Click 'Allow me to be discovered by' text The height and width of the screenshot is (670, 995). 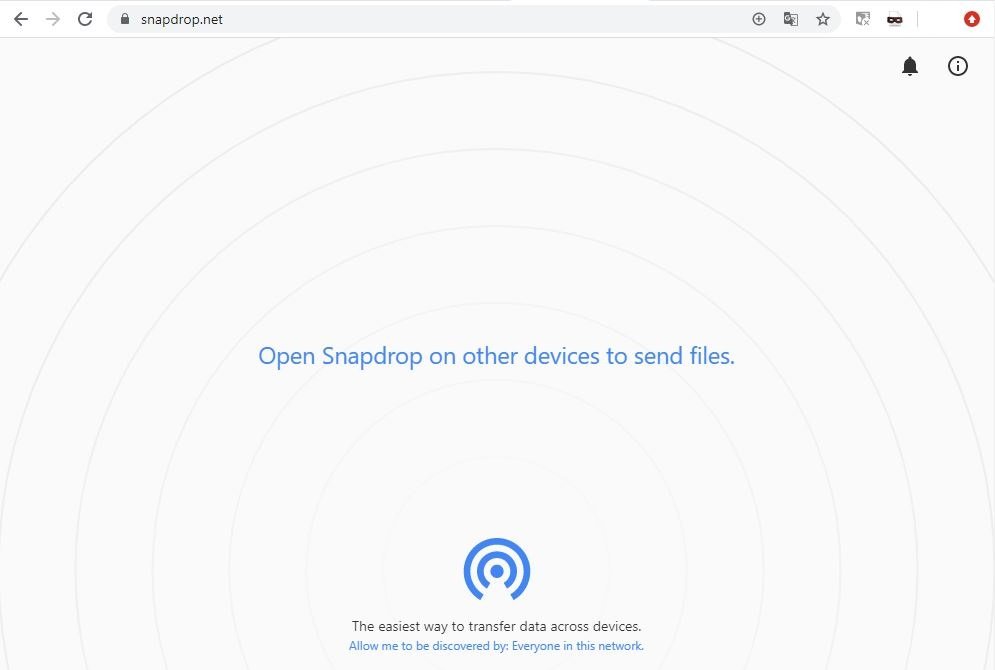496,646
